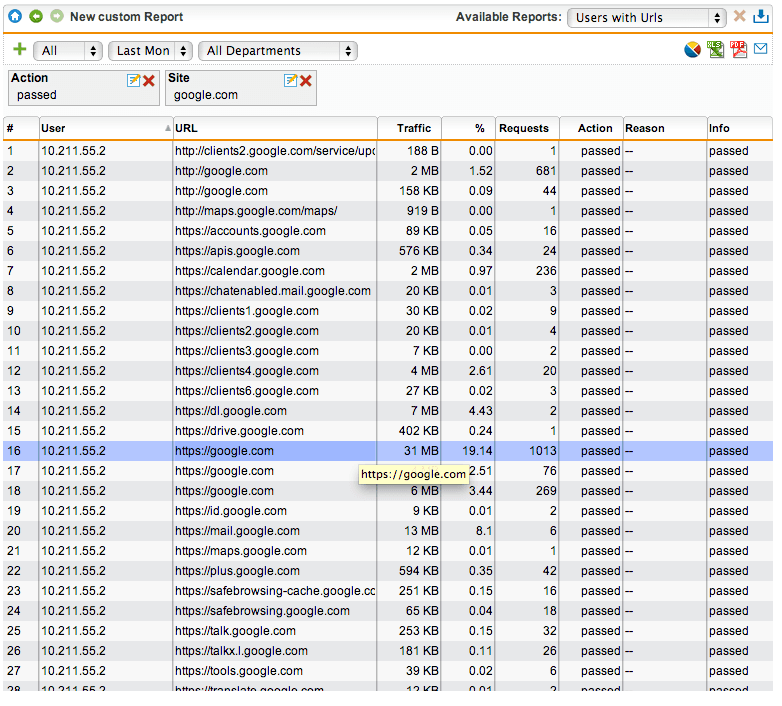Show the pie chart view
This screenshot has height=706, width=782.
692,50
